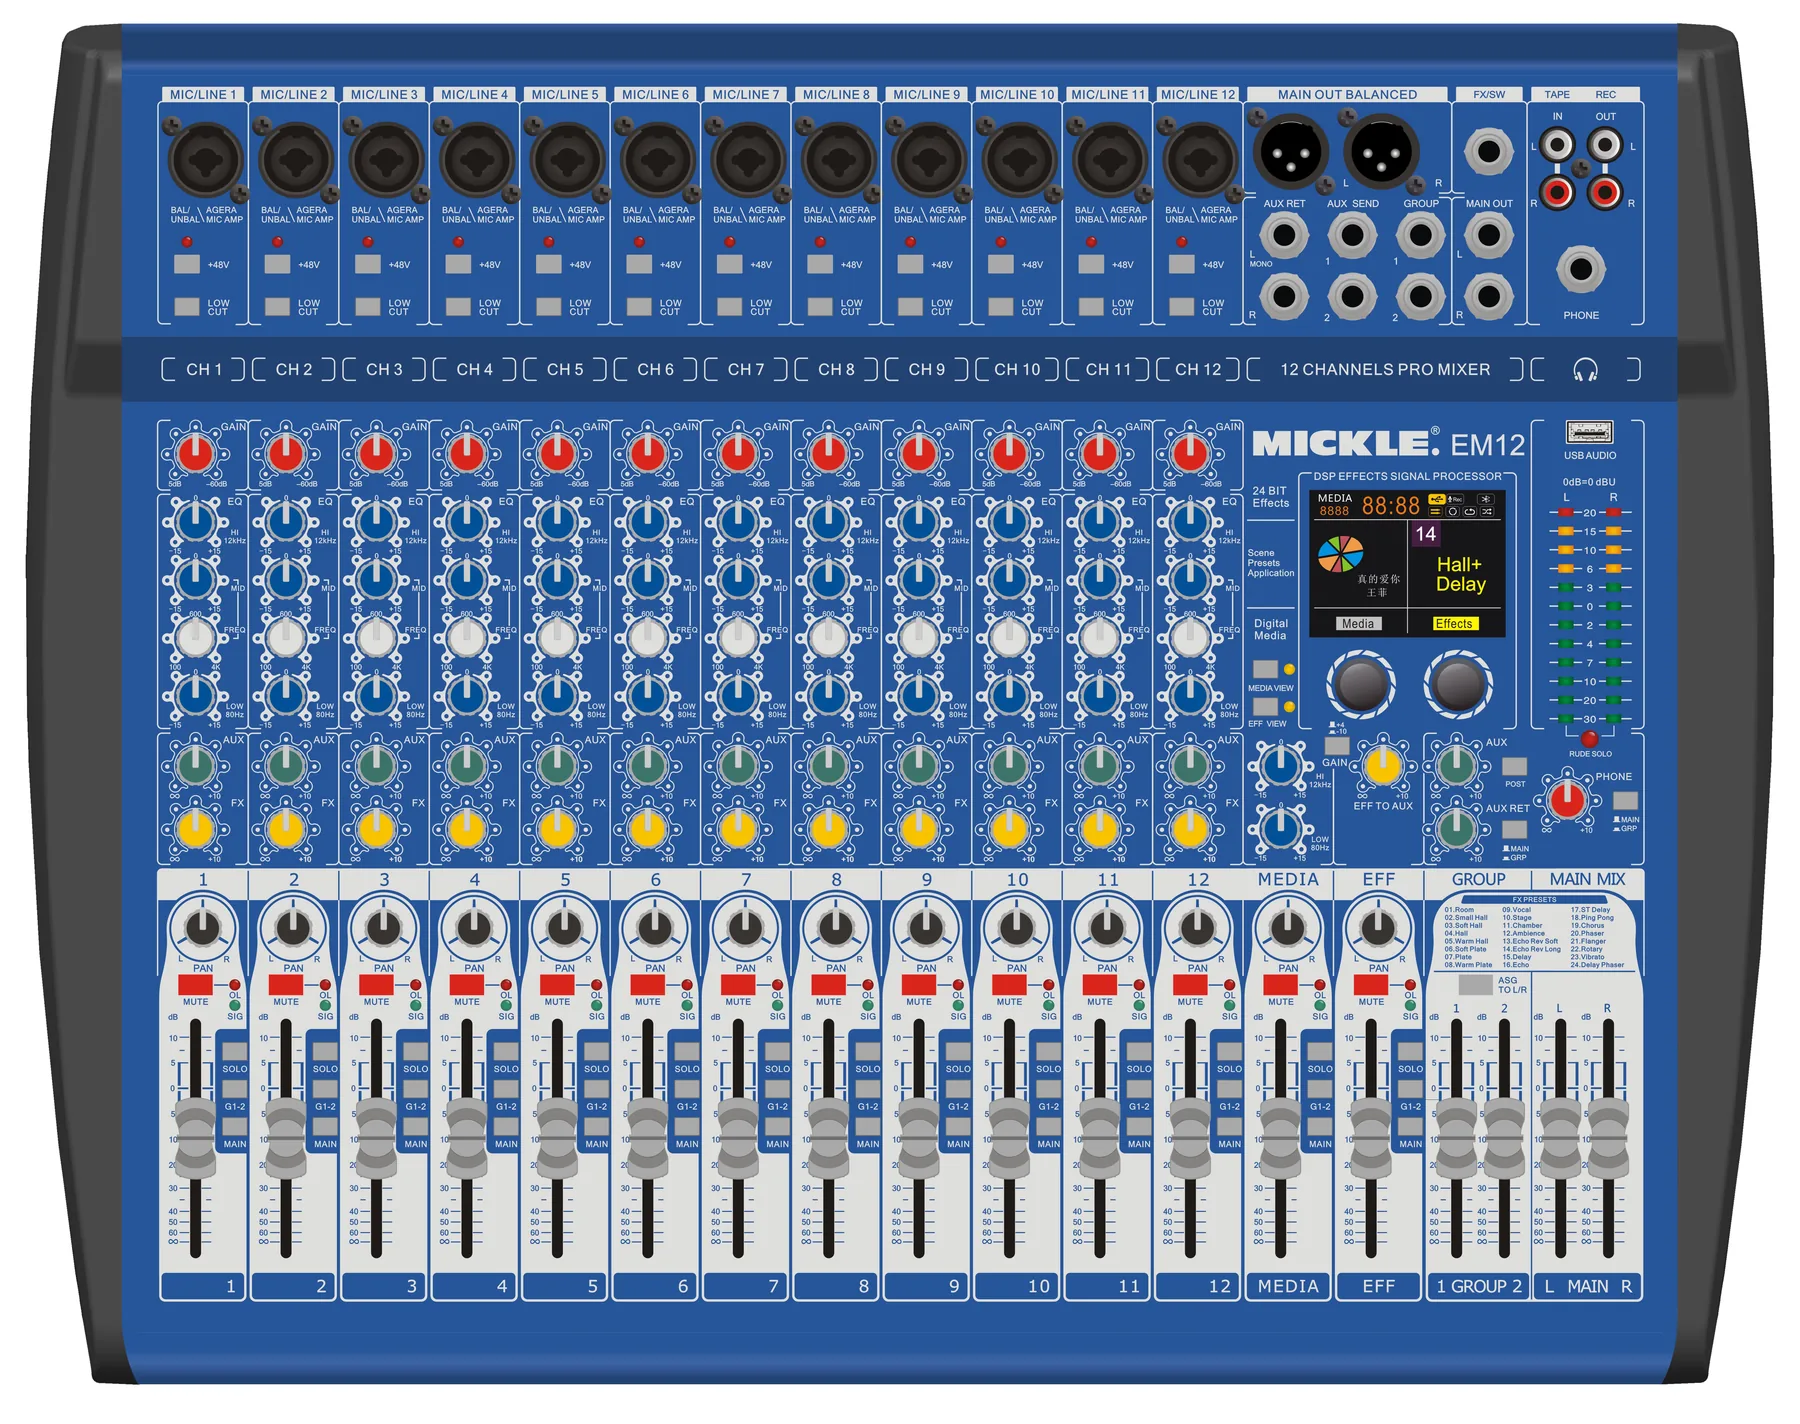Click the channel 4 red GAIN knob
This screenshot has width=1800, height=1424.
tap(467, 454)
